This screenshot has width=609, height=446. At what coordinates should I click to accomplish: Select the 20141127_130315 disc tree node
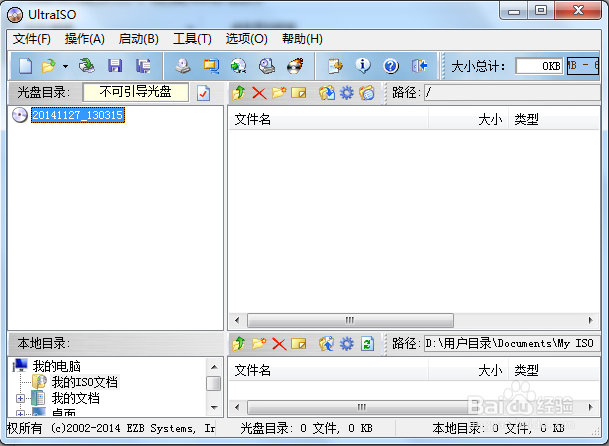point(78,115)
